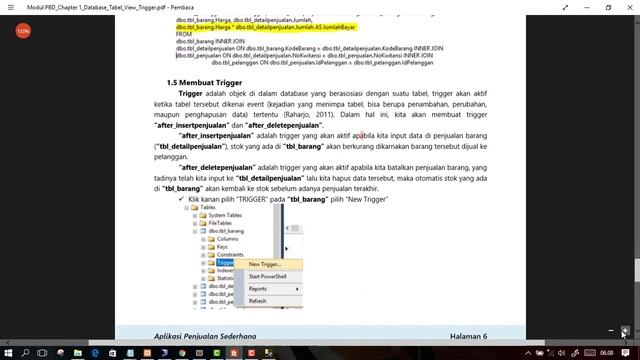Open taskbar search magnifier
The image size is (640, 360).
tap(25, 353)
